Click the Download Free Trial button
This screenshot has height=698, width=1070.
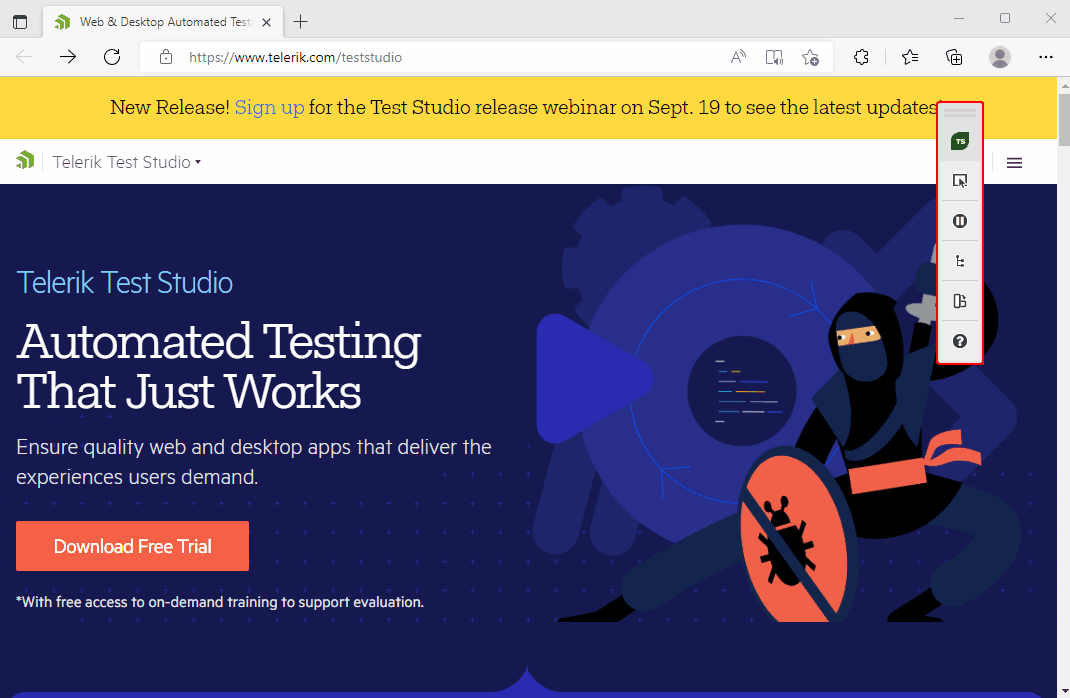pos(132,546)
